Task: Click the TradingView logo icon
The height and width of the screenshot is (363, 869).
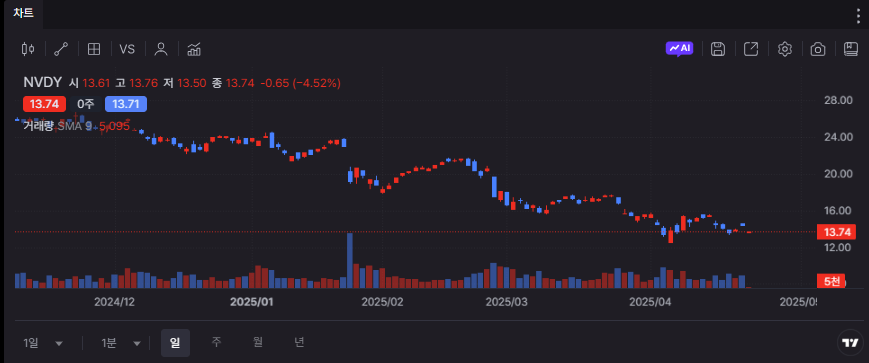Action: coord(850,343)
